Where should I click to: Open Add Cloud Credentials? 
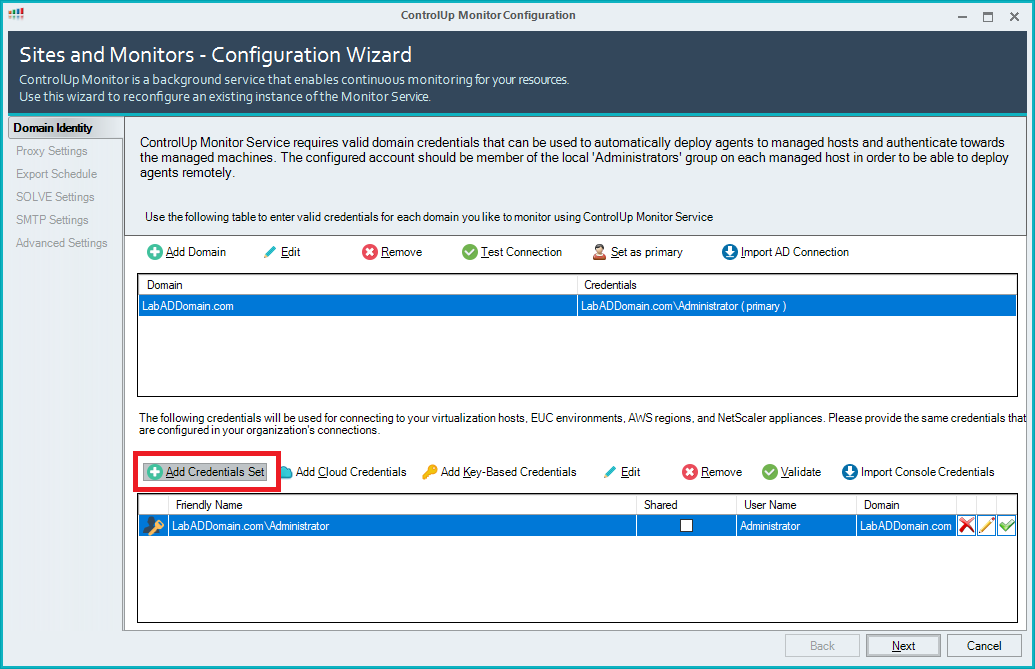click(x=342, y=472)
